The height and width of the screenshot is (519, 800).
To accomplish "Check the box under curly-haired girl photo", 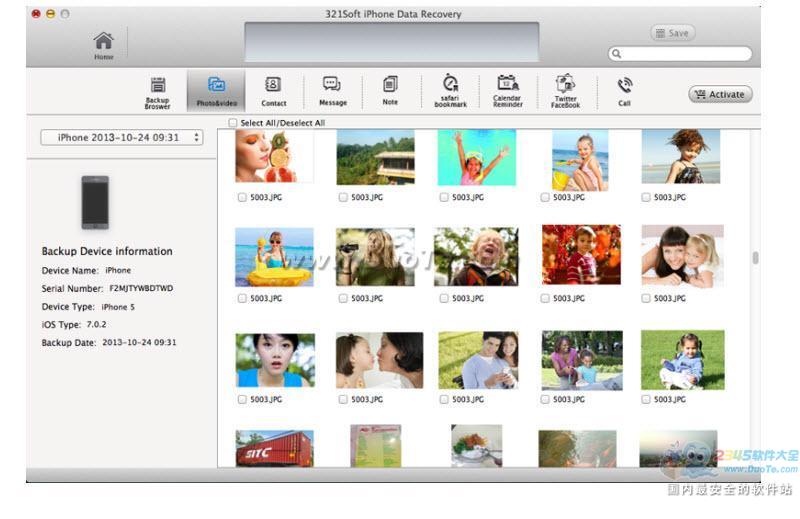I will point(646,197).
